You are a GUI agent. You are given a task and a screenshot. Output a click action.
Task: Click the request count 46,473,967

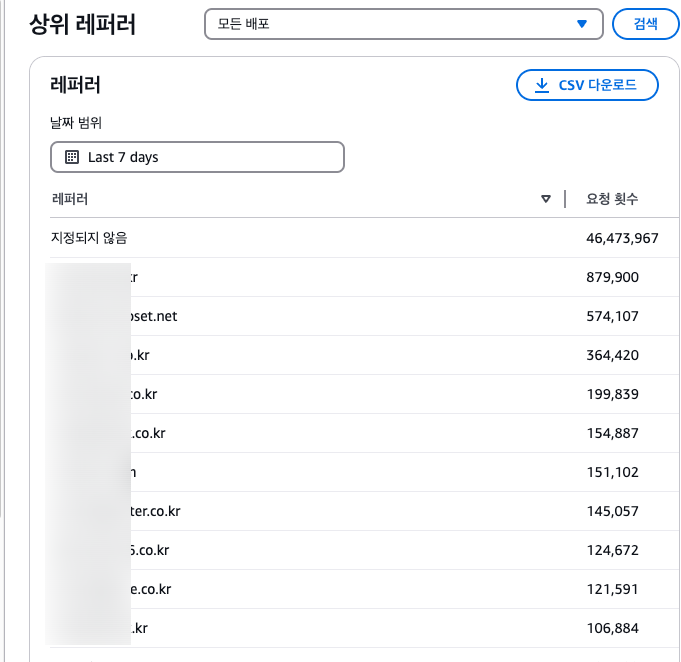pos(622,238)
